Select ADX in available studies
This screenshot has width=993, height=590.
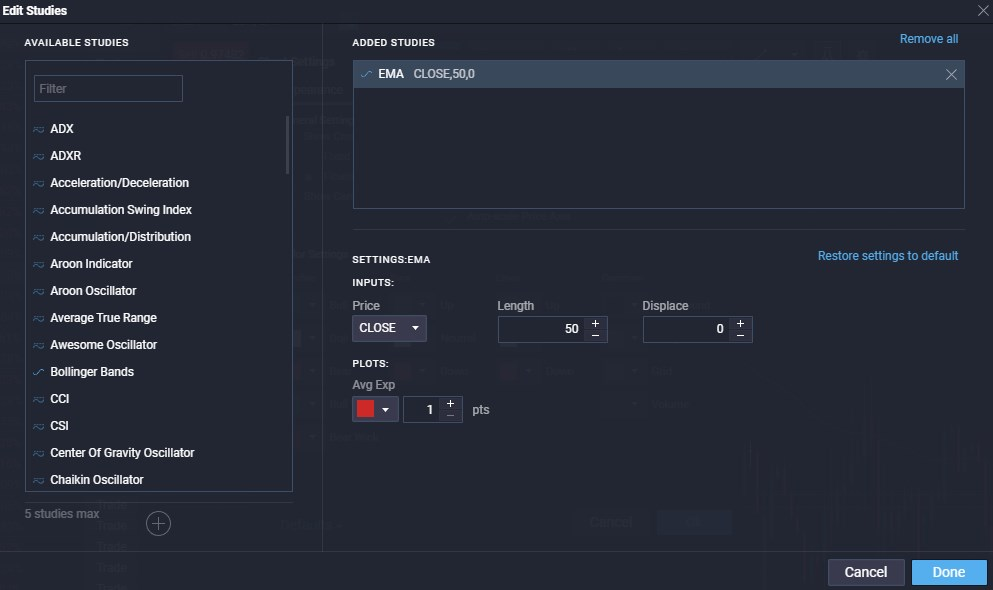click(x=62, y=129)
